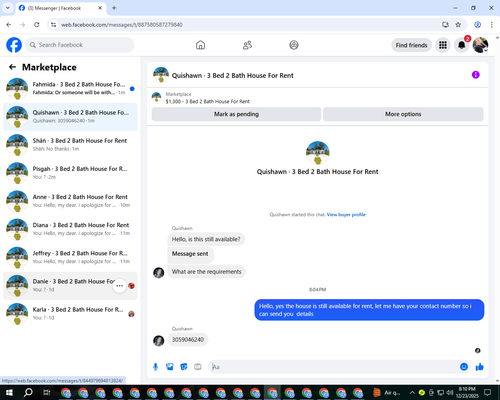The image size is (500, 400).
Task: Record a voice clip with microphone icon
Action: pyautogui.click(x=155, y=367)
